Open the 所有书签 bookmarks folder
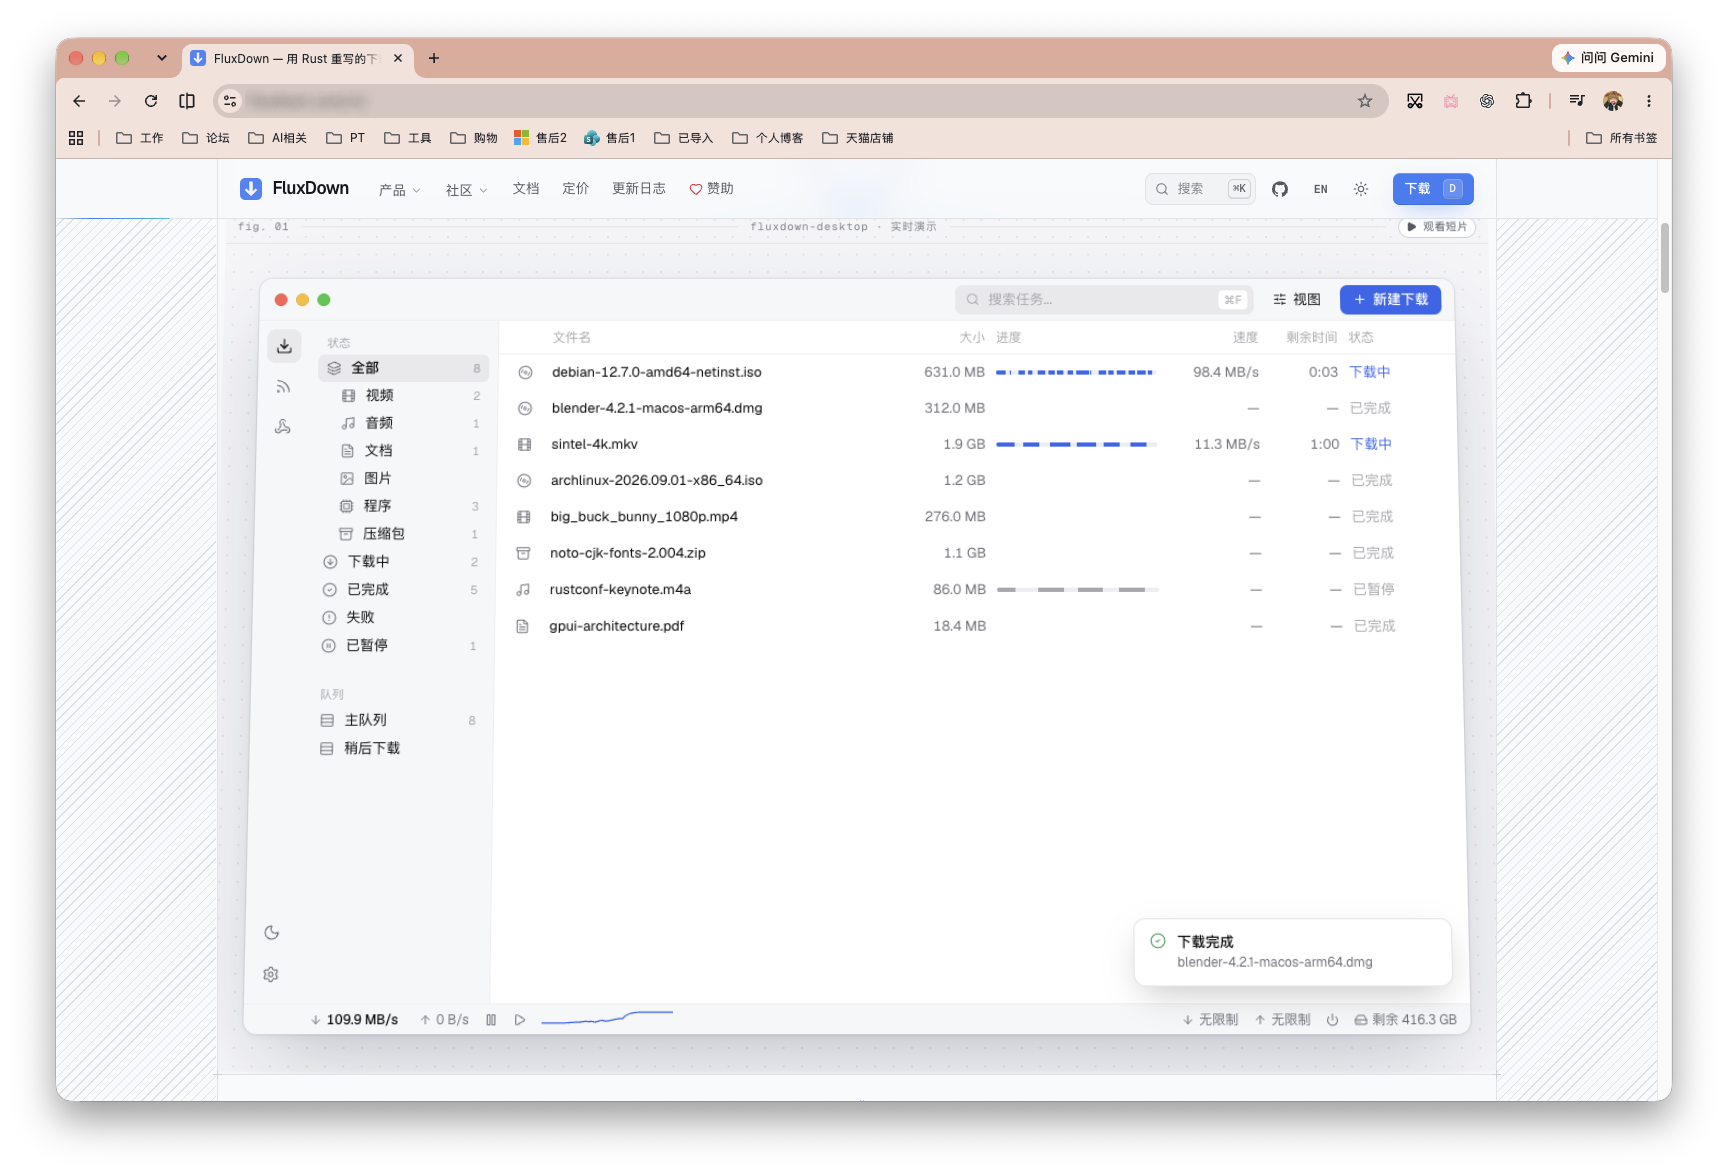 click(x=1622, y=138)
